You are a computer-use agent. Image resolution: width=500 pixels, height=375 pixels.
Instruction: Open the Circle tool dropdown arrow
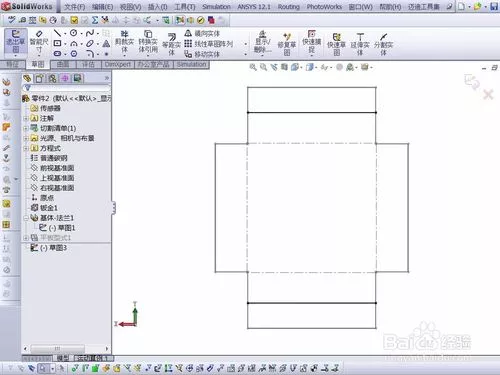pos(81,33)
